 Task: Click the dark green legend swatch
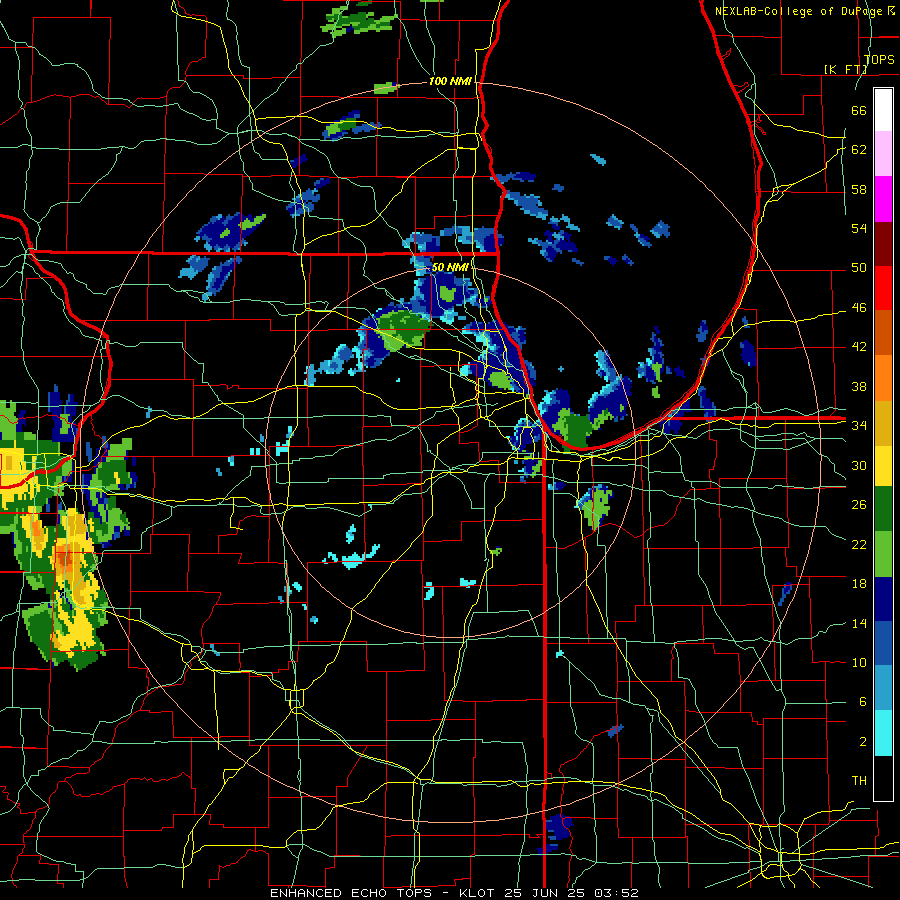coord(883,509)
